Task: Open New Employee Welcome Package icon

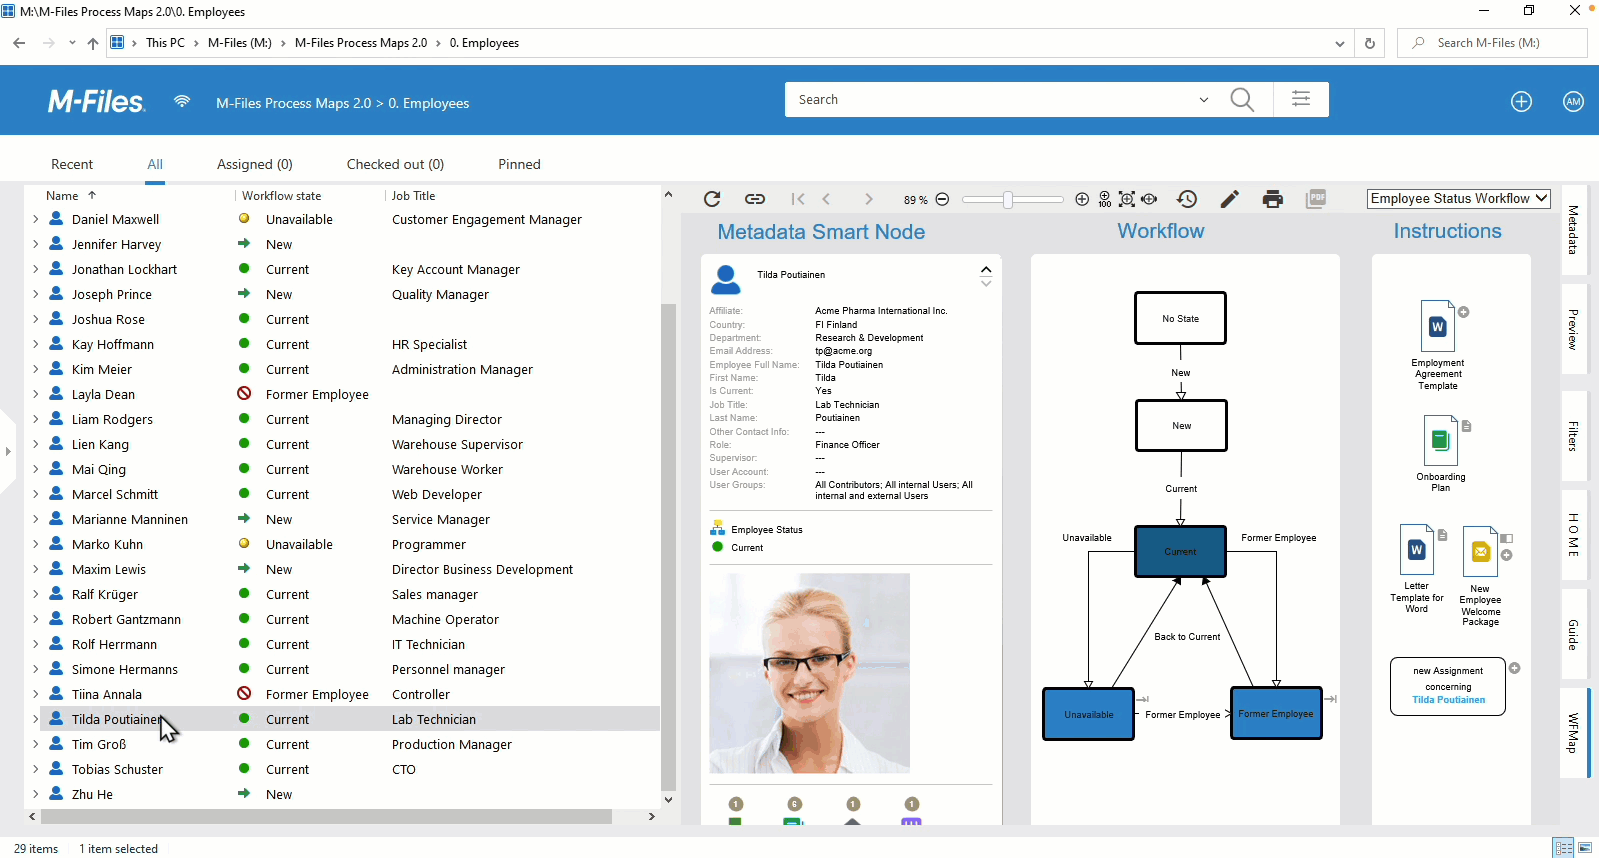Action: pyautogui.click(x=1480, y=552)
